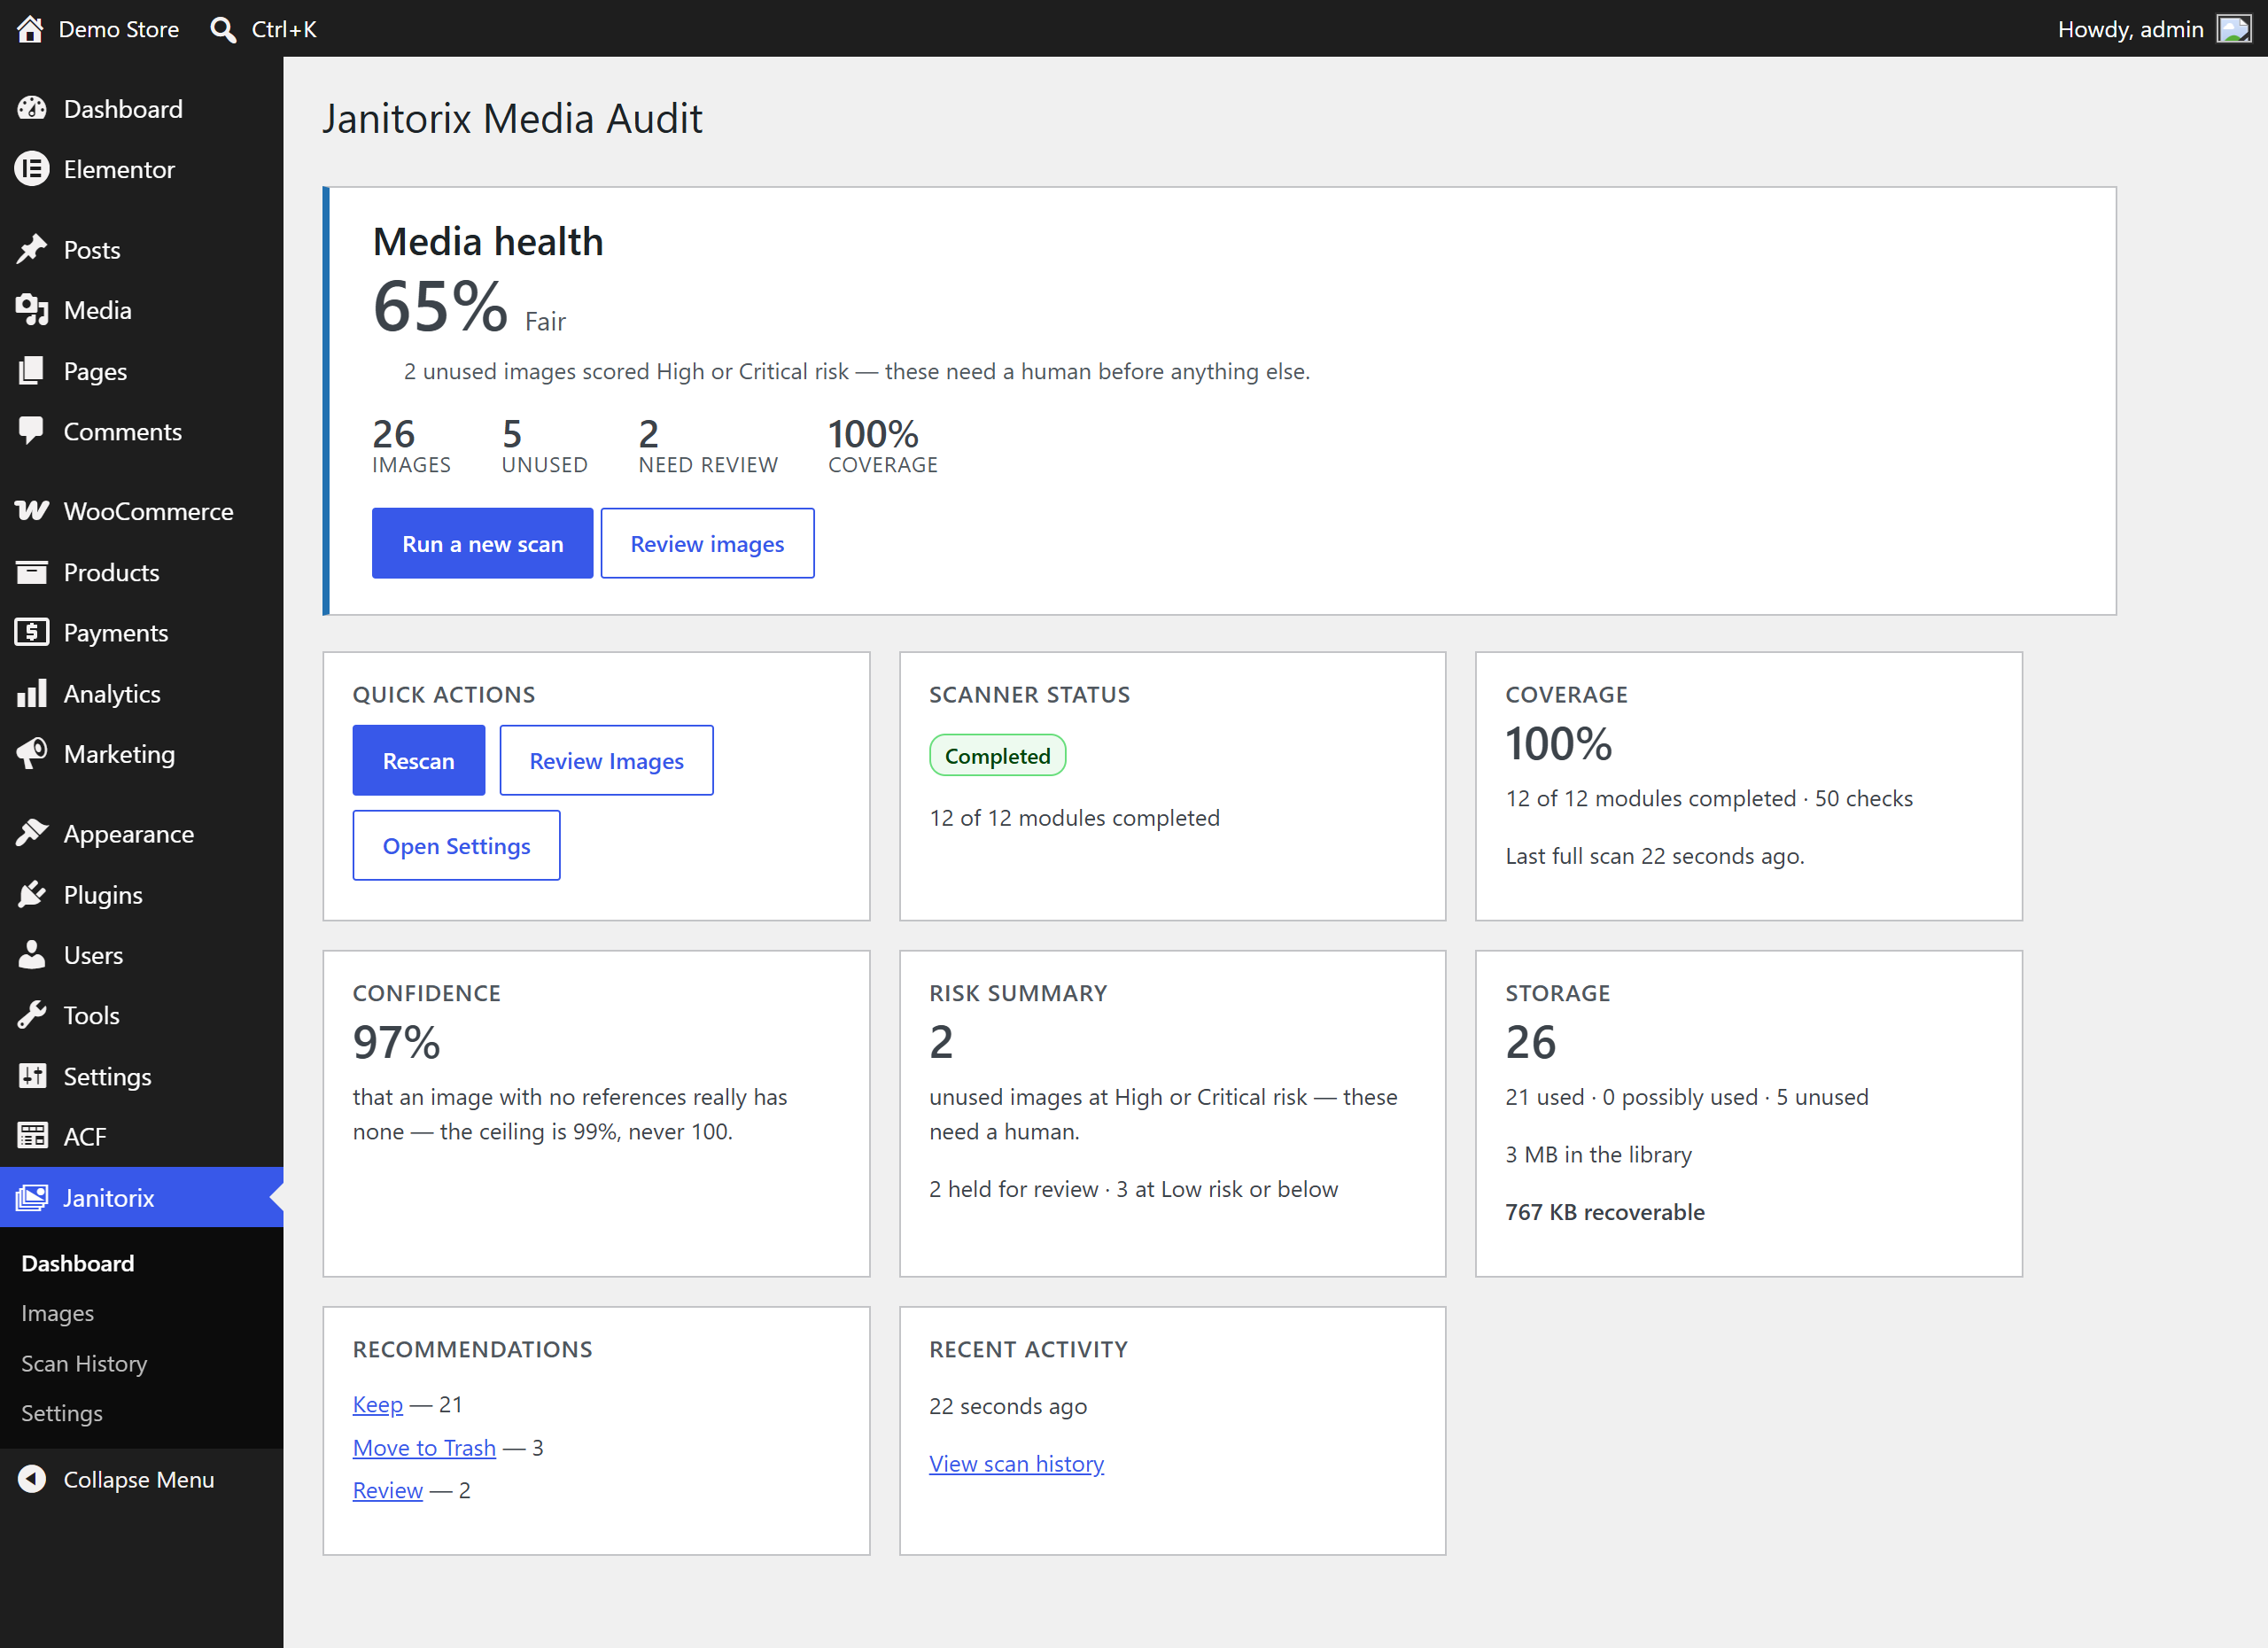Click the ACF fields icon
This screenshot has width=2268, height=1648.
32,1136
